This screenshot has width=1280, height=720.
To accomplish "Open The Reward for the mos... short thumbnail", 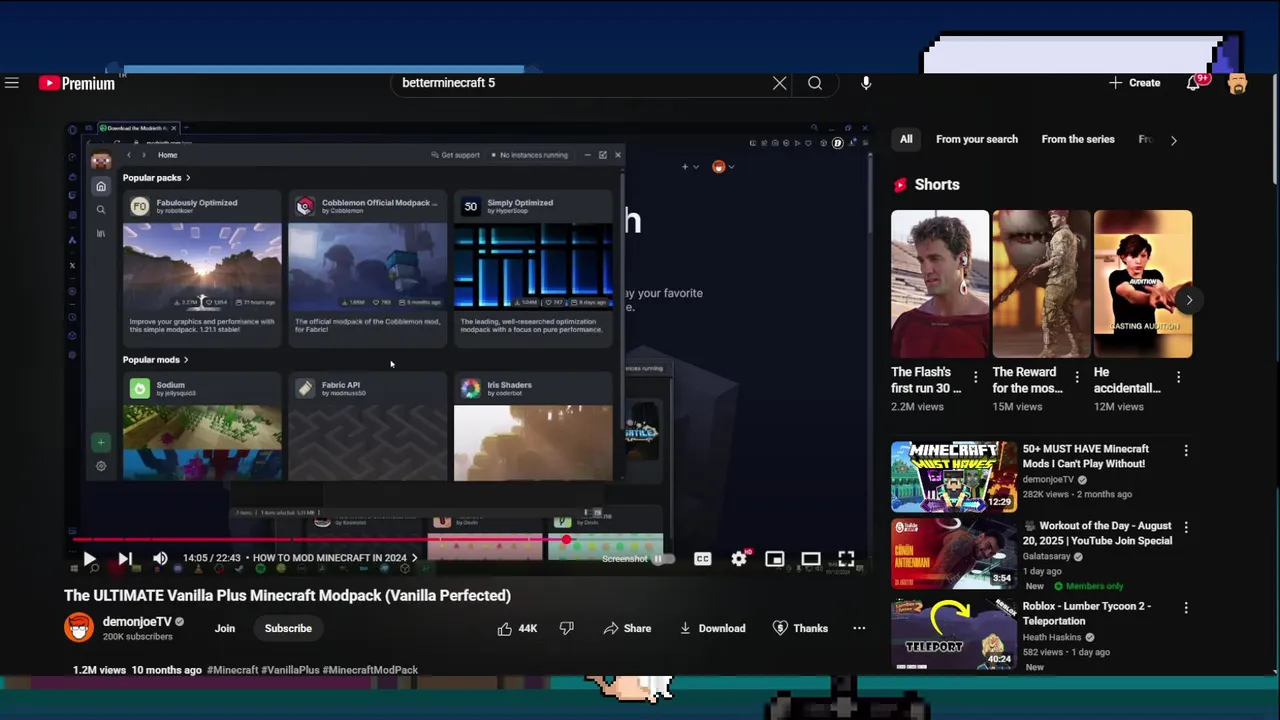I will [1041, 284].
